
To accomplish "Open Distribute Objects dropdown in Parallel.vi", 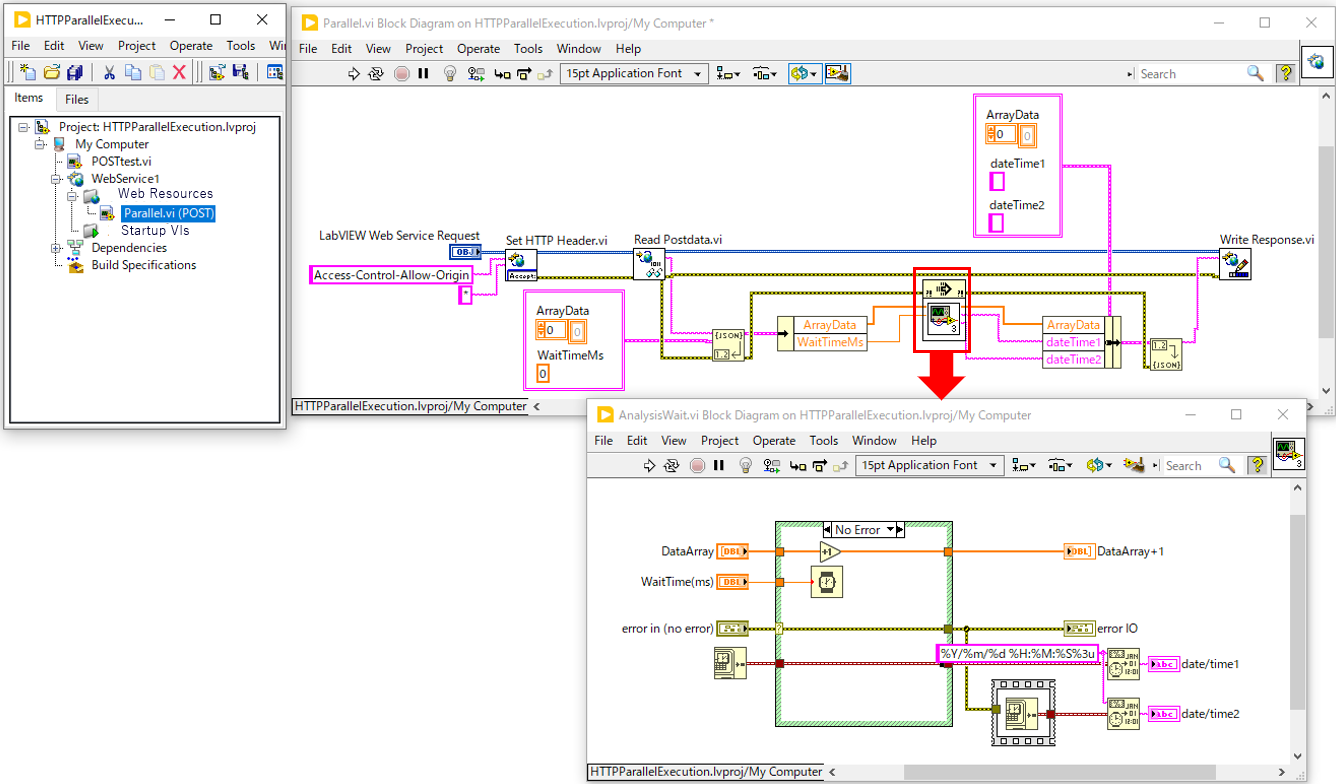I will pyautogui.click(x=765, y=73).
